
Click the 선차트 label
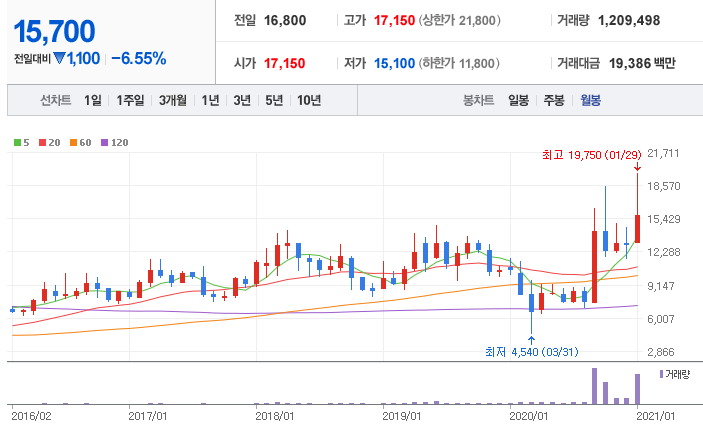tap(56, 100)
